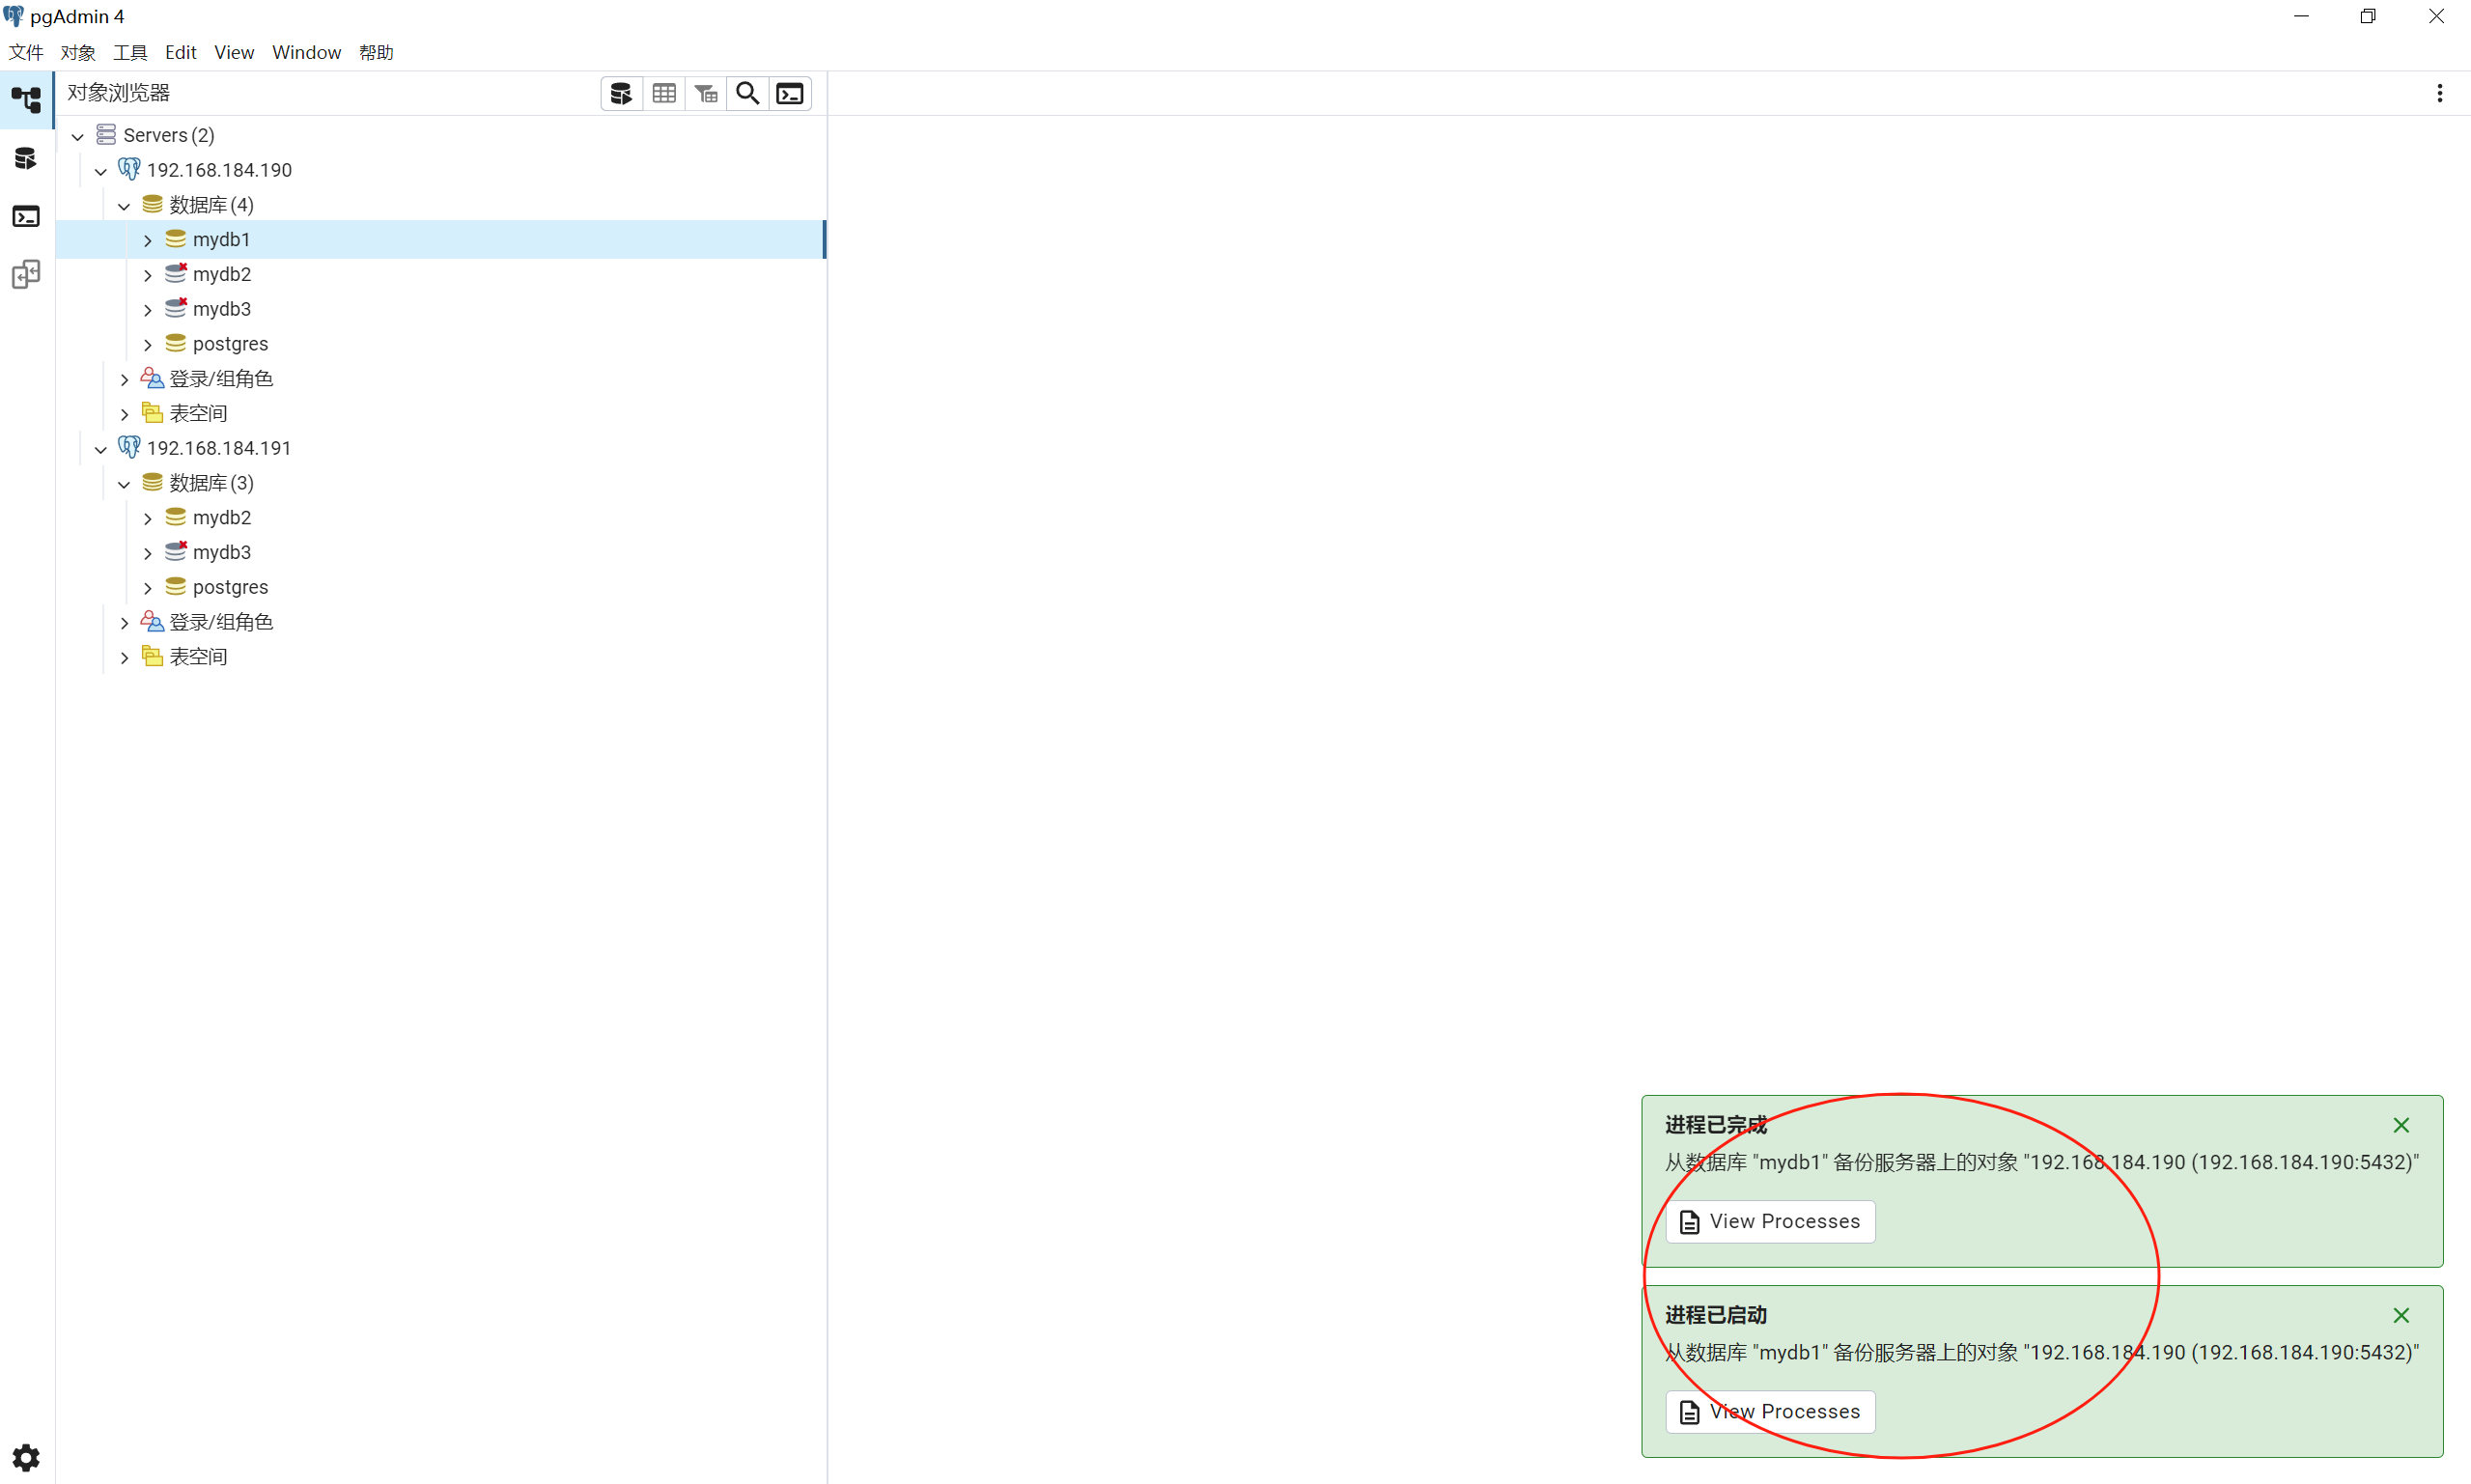Collapse server 192.168.184.191 node
The width and height of the screenshot is (2471, 1484).
pyautogui.click(x=101, y=449)
